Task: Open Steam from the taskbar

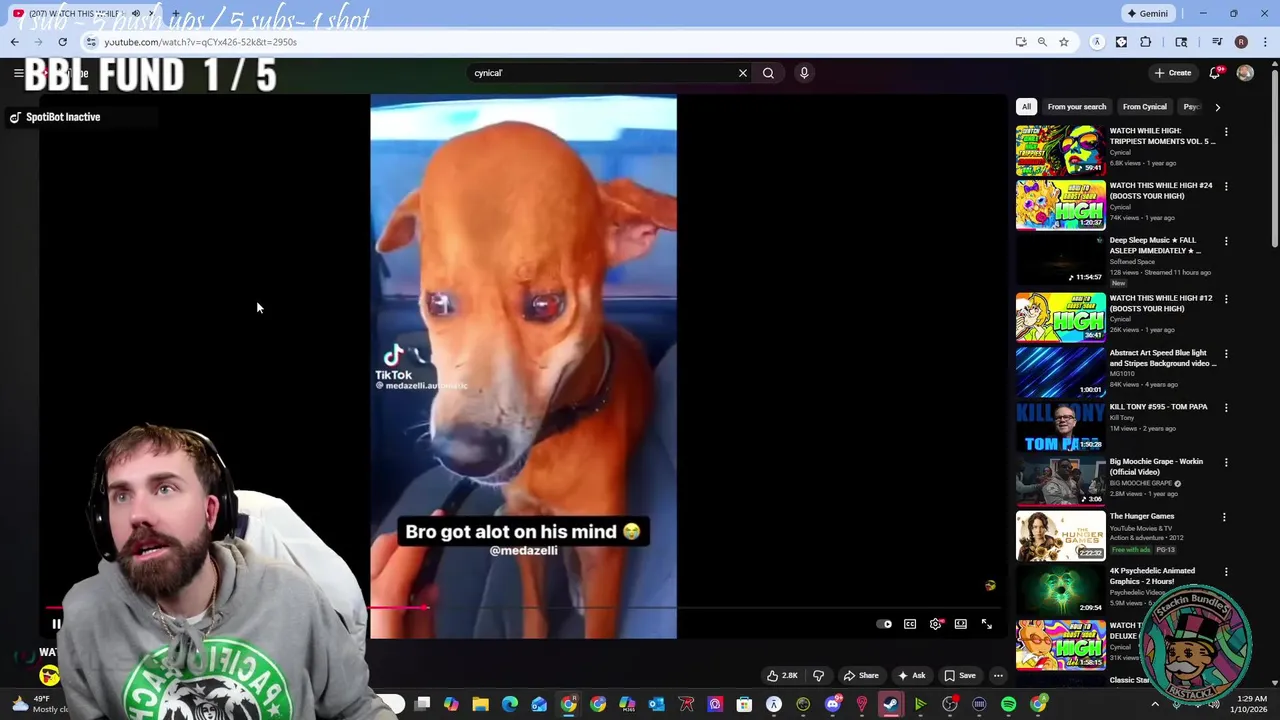Action: tap(890, 705)
